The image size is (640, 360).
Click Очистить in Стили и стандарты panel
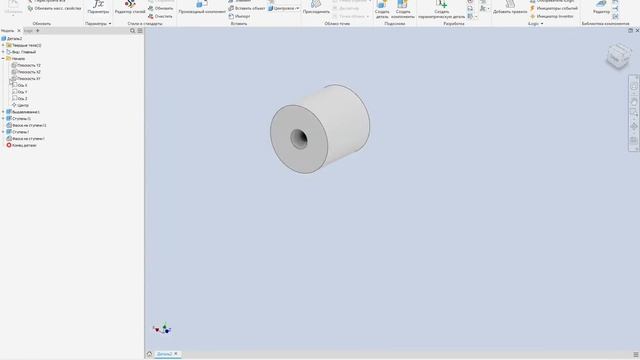click(x=160, y=16)
